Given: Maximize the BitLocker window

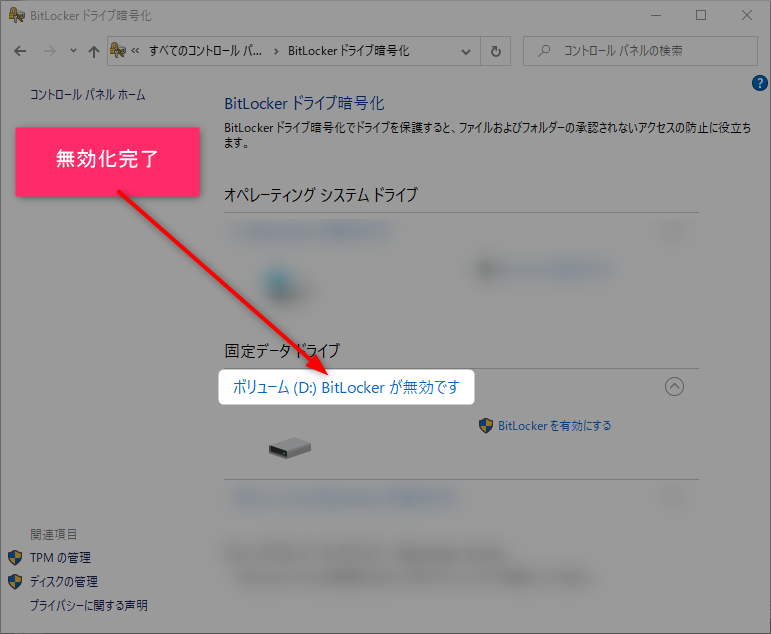Looking at the screenshot, I should (701, 15).
